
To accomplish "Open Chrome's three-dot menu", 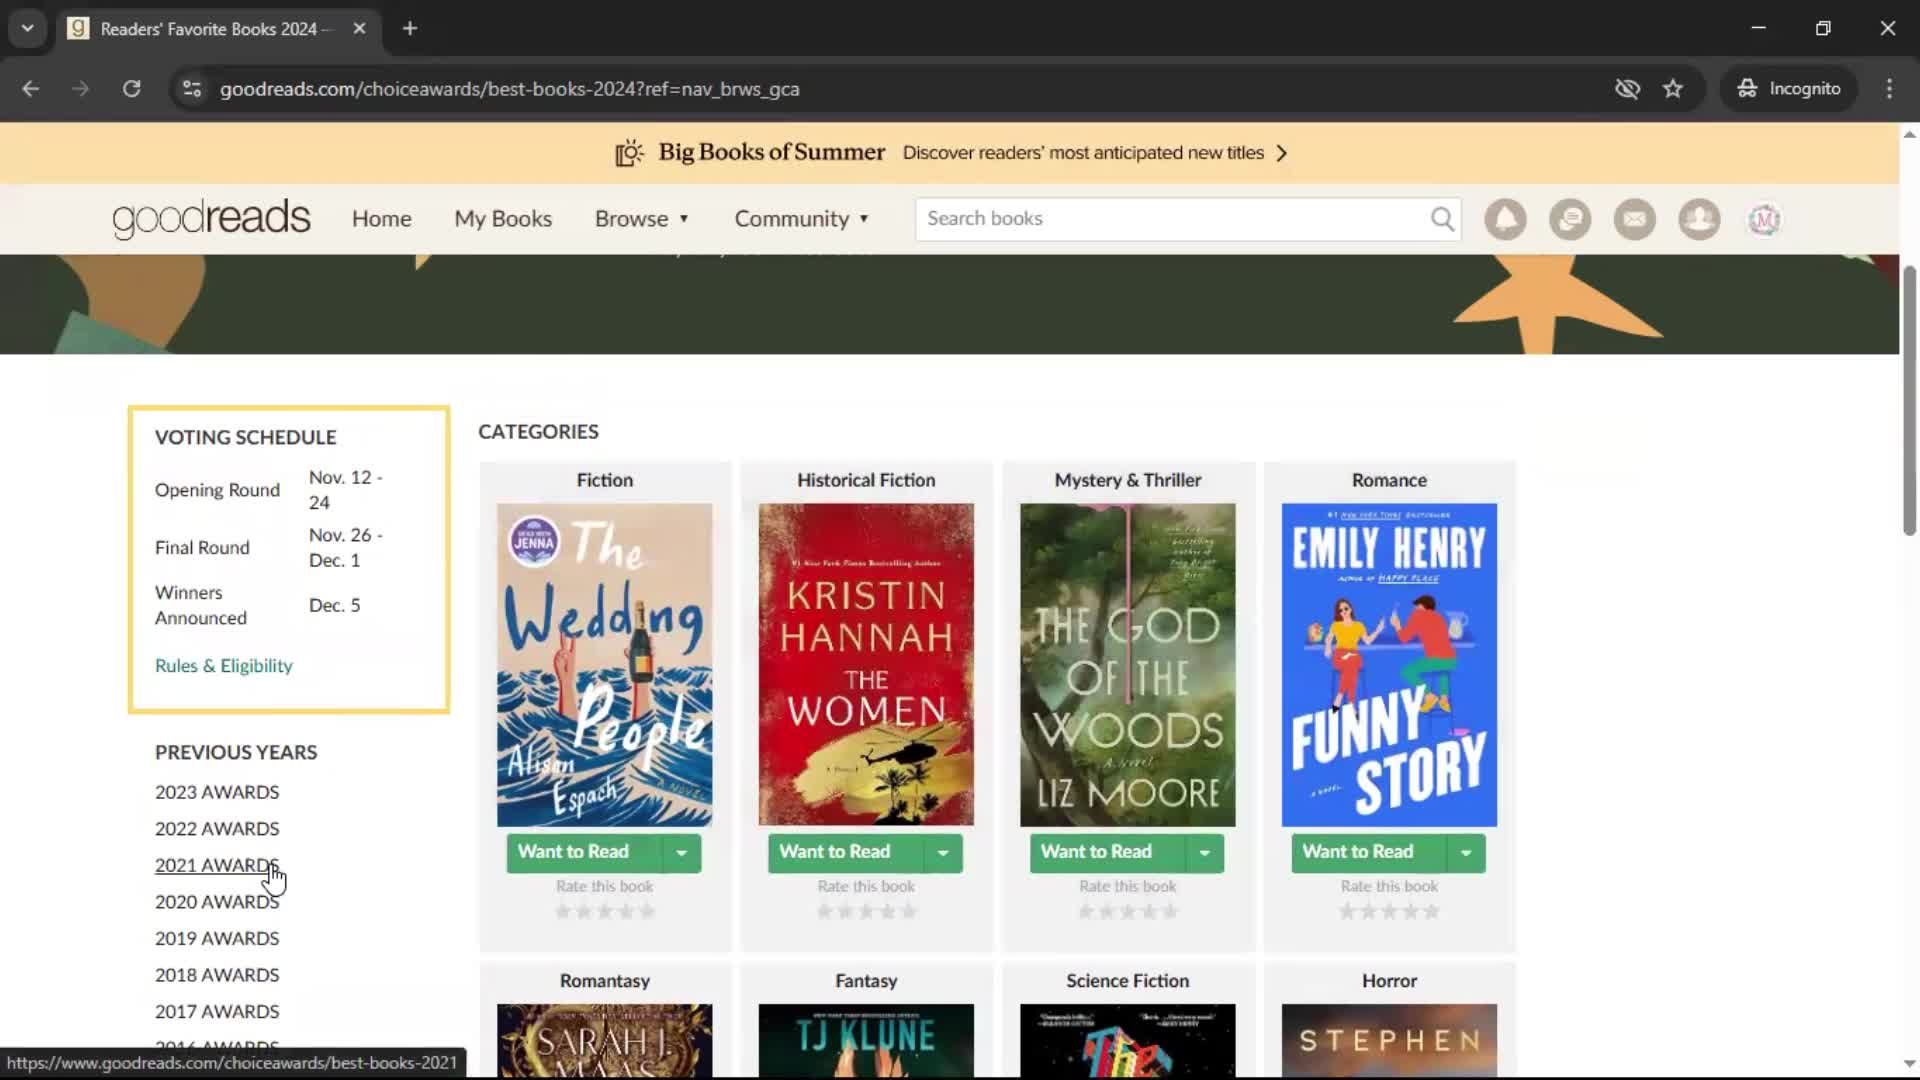I will tap(1889, 88).
